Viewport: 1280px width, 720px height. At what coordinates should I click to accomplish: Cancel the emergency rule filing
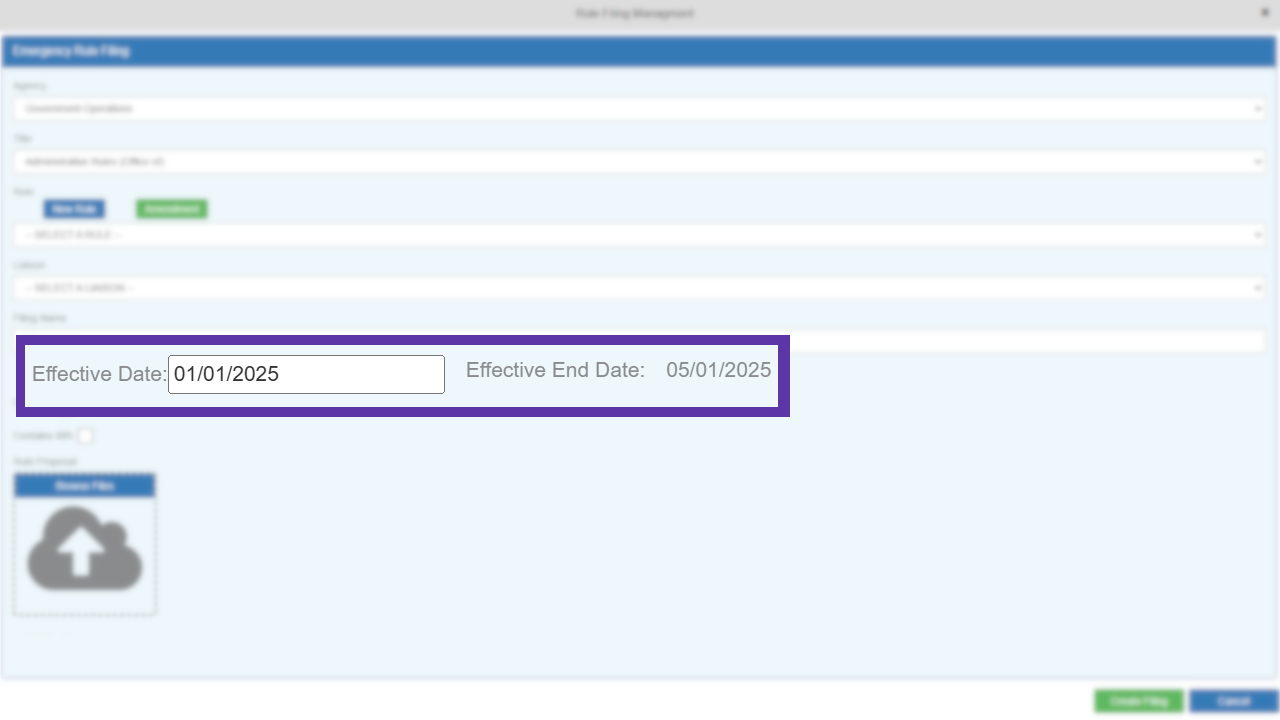click(1233, 702)
